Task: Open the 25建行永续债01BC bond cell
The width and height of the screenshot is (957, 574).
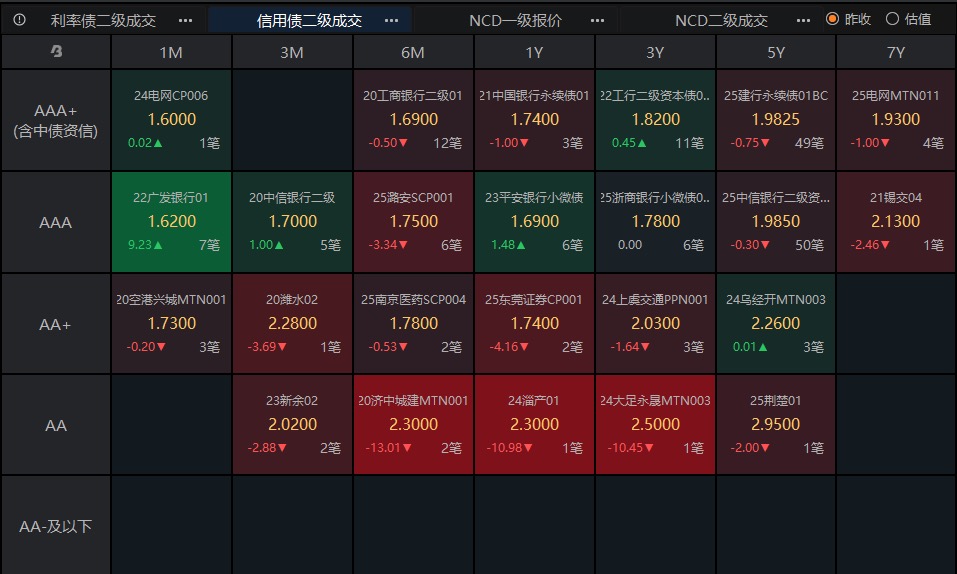Action: click(x=776, y=120)
